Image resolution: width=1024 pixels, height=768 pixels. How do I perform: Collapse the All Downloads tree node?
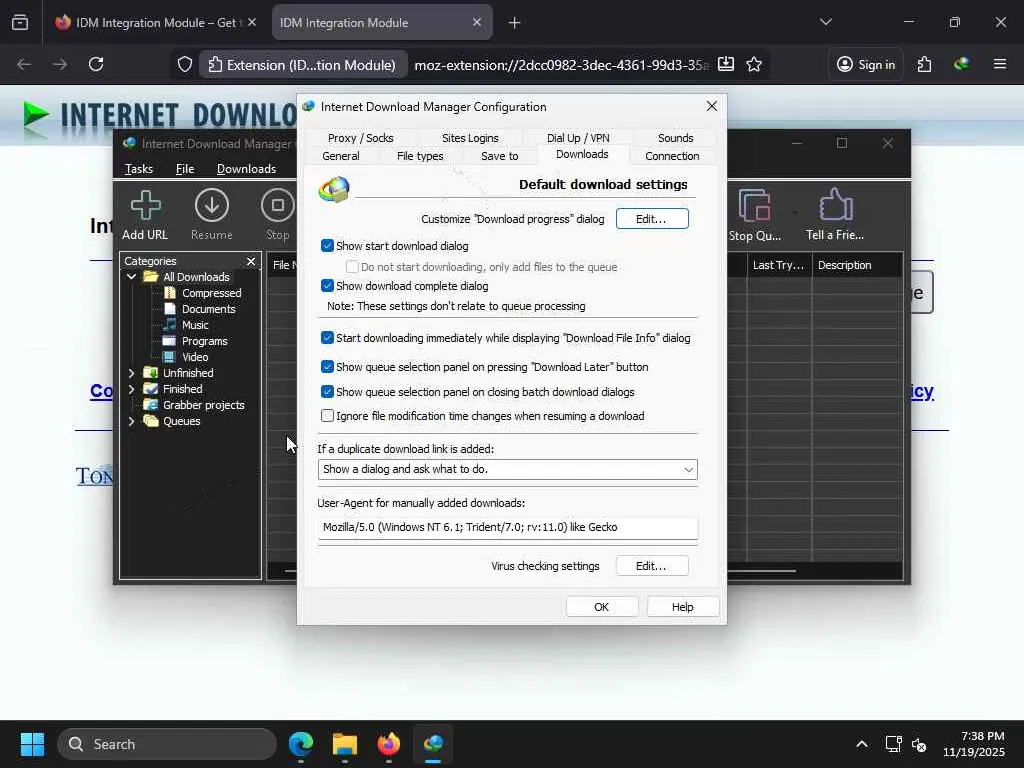coord(131,277)
